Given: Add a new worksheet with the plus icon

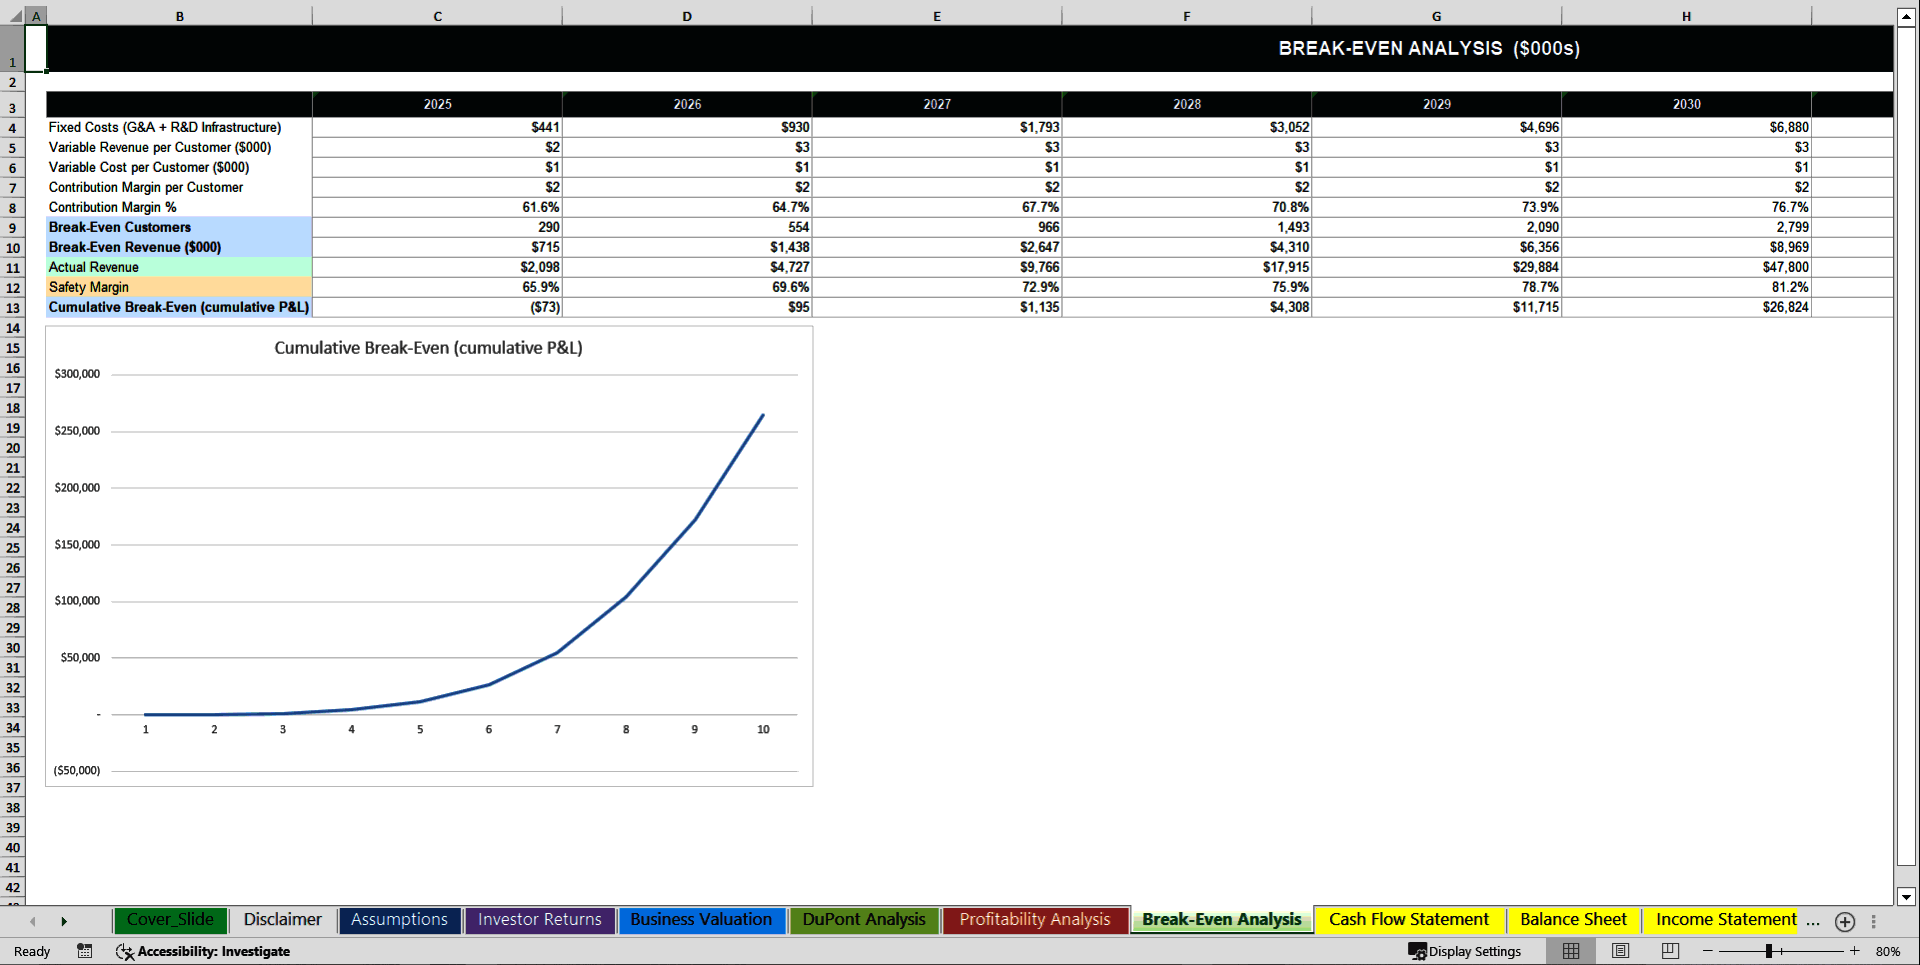Looking at the screenshot, I should pos(1845,922).
